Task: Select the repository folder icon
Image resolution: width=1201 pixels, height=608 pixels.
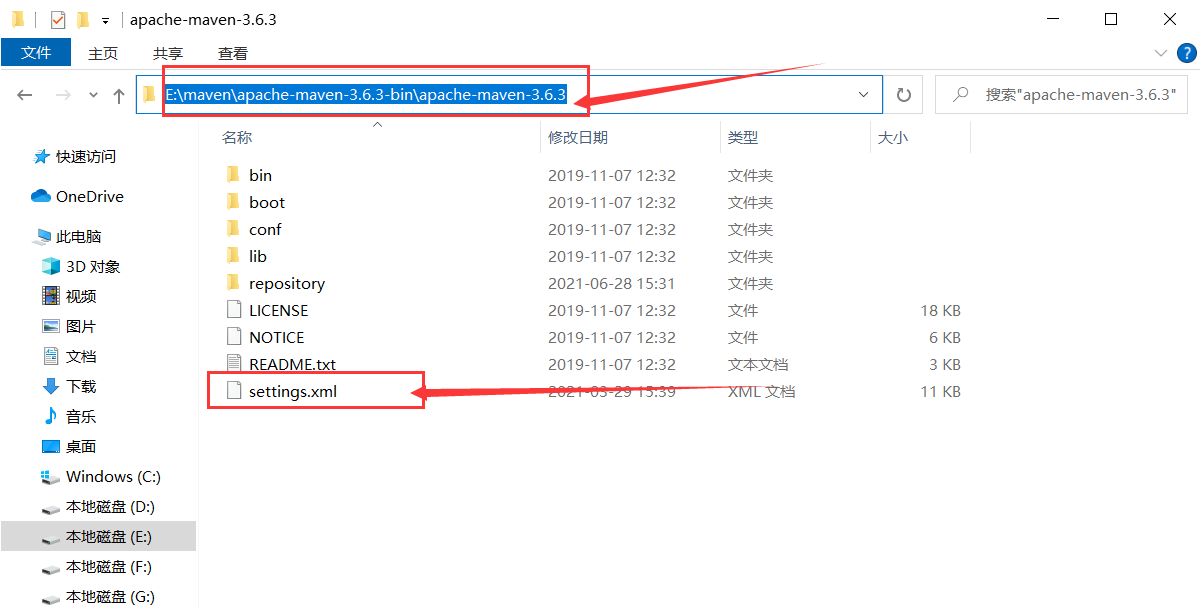Action: [233, 283]
